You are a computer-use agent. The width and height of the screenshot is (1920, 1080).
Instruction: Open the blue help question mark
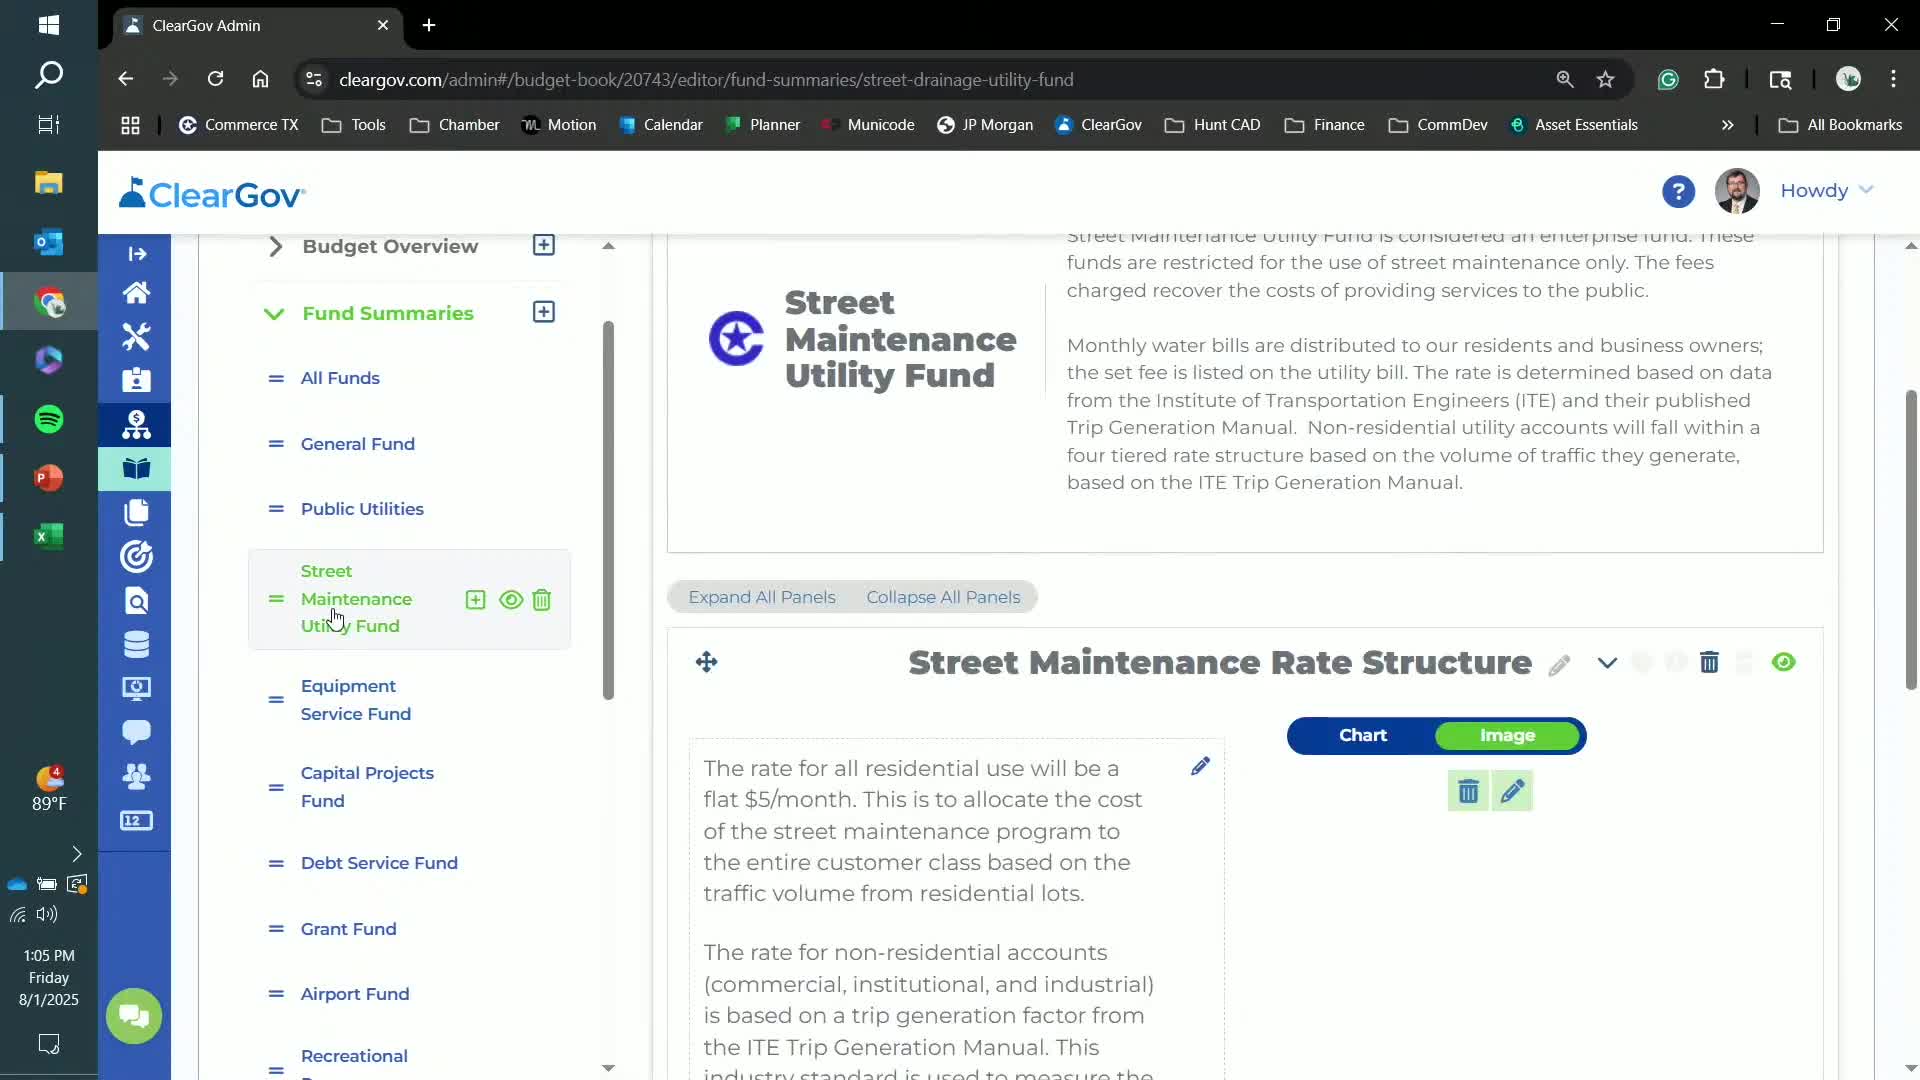point(1678,191)
